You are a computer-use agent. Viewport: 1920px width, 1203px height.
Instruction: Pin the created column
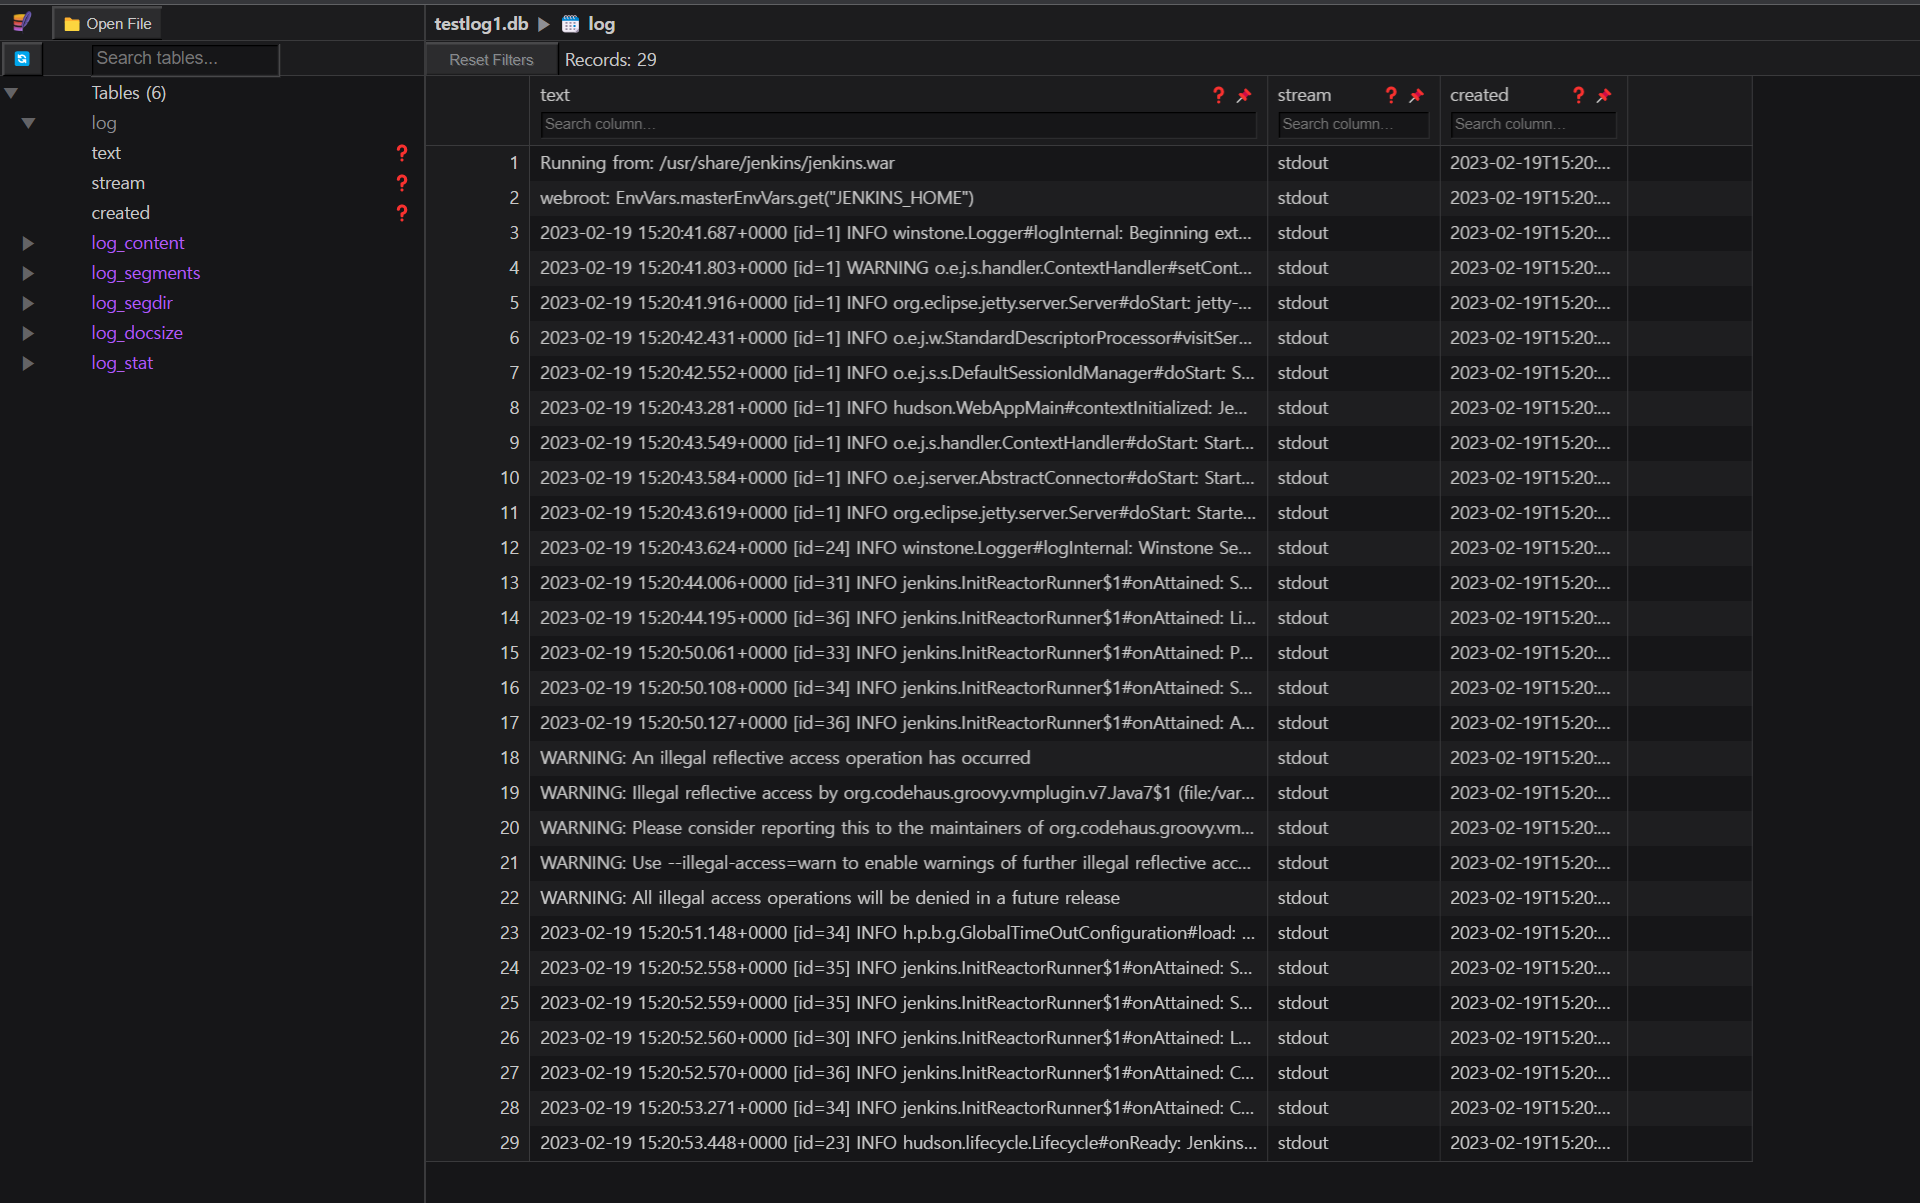pyautogui.click(x=1604, y=96)
